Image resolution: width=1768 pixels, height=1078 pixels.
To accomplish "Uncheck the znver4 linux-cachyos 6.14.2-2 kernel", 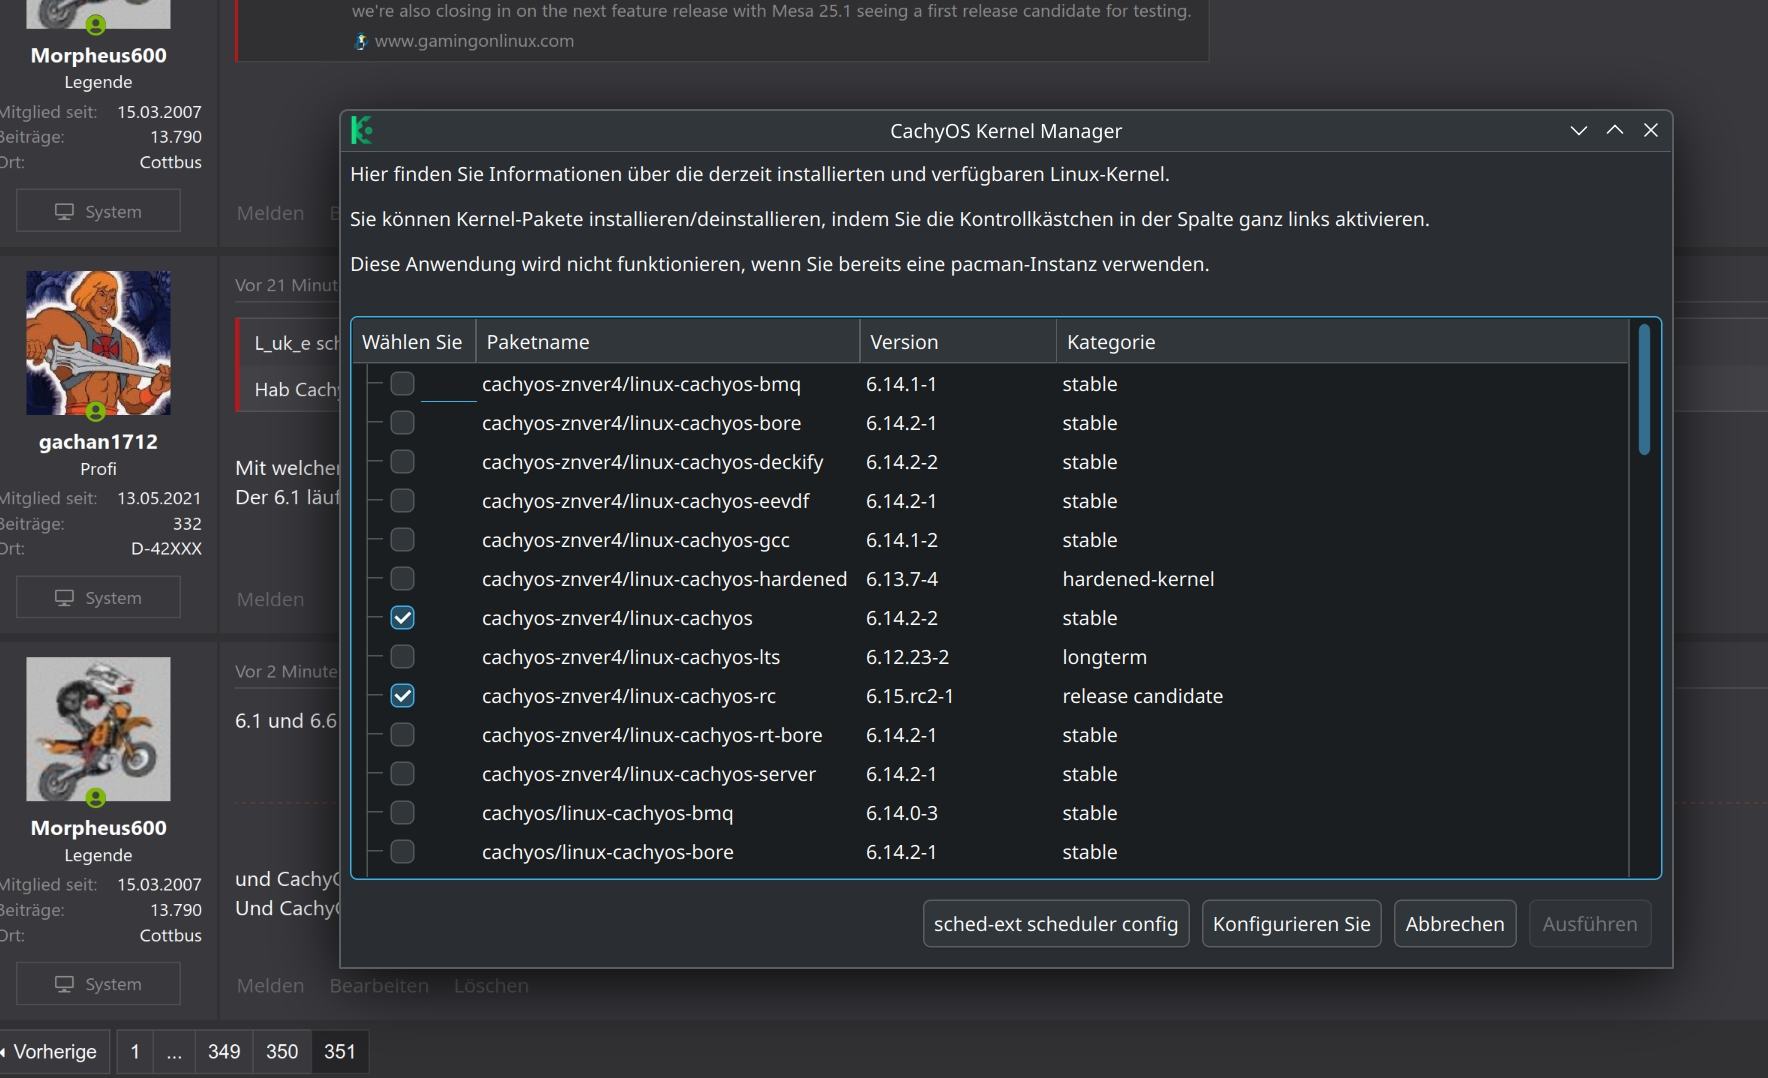I will 402,617.
